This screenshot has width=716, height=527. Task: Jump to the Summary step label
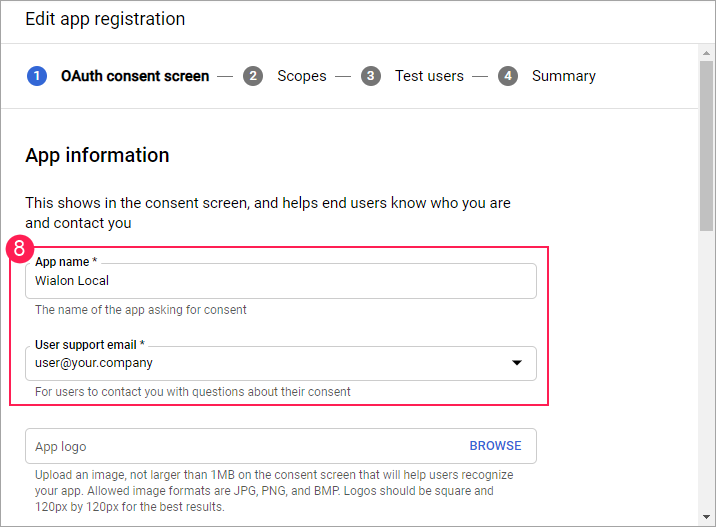click(563, 76)
